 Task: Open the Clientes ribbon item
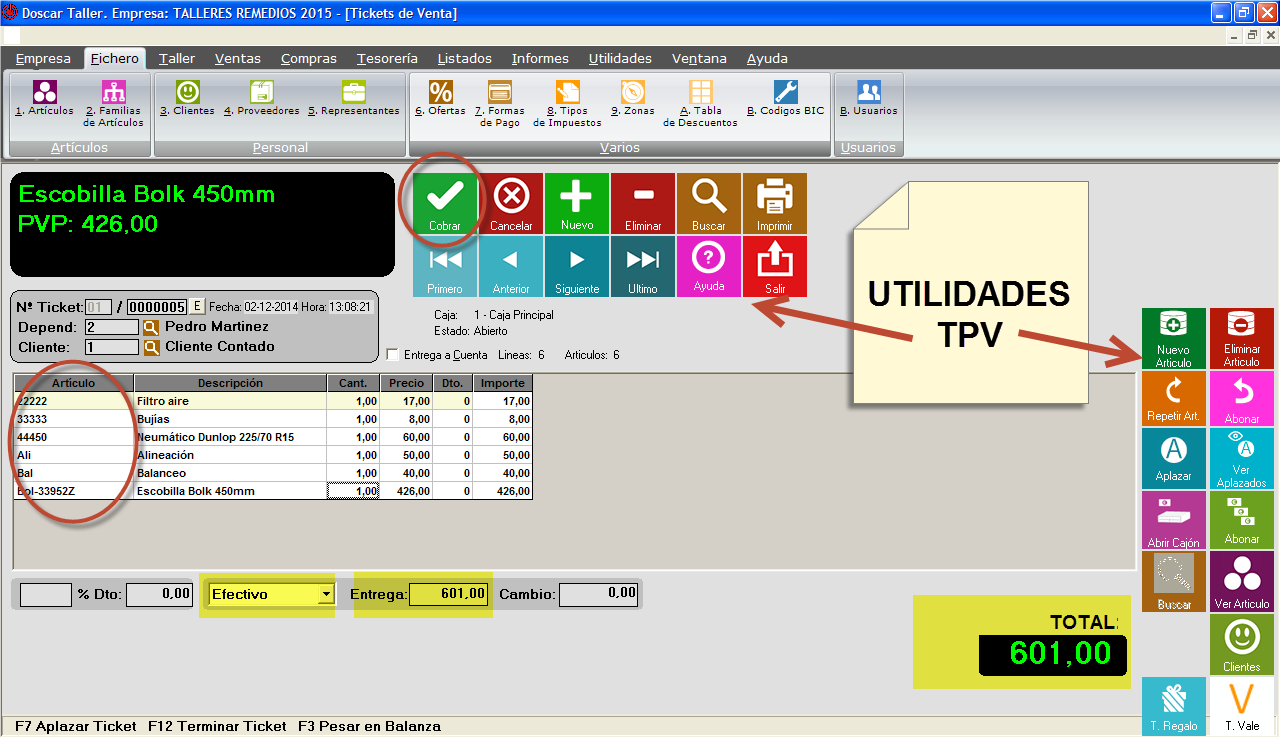187,98
